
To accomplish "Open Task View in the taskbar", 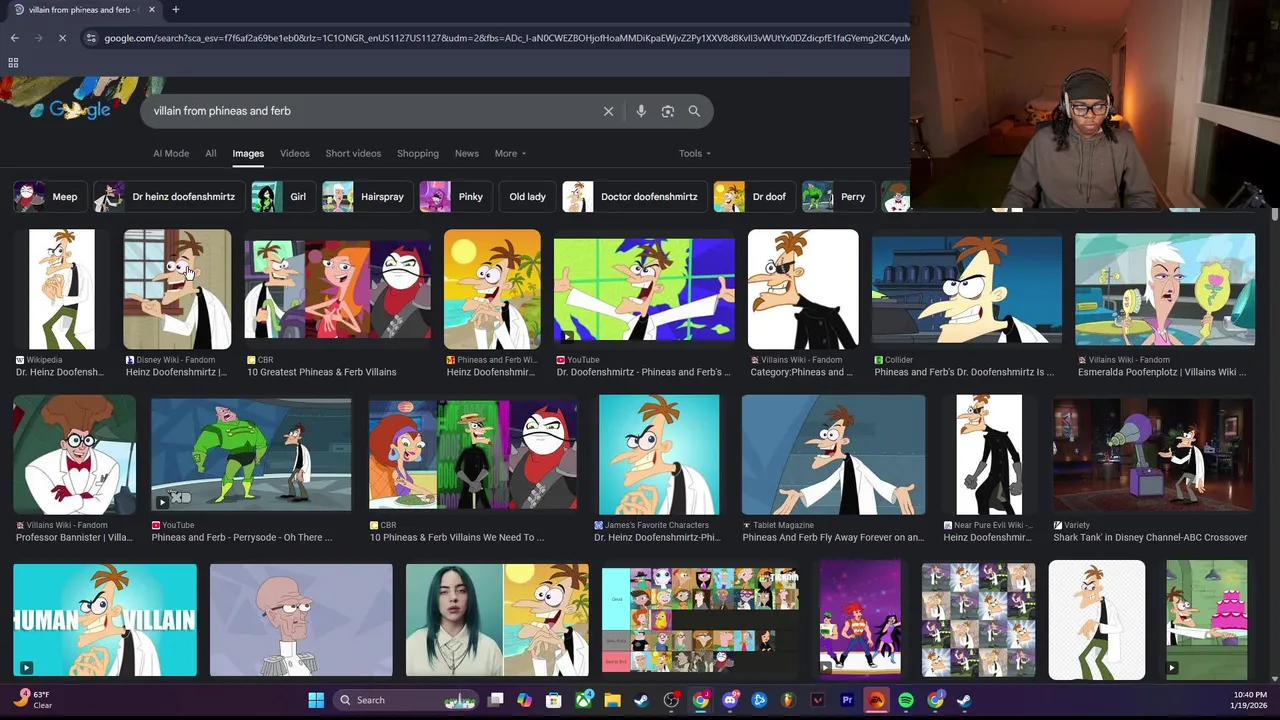I will 495,700.
